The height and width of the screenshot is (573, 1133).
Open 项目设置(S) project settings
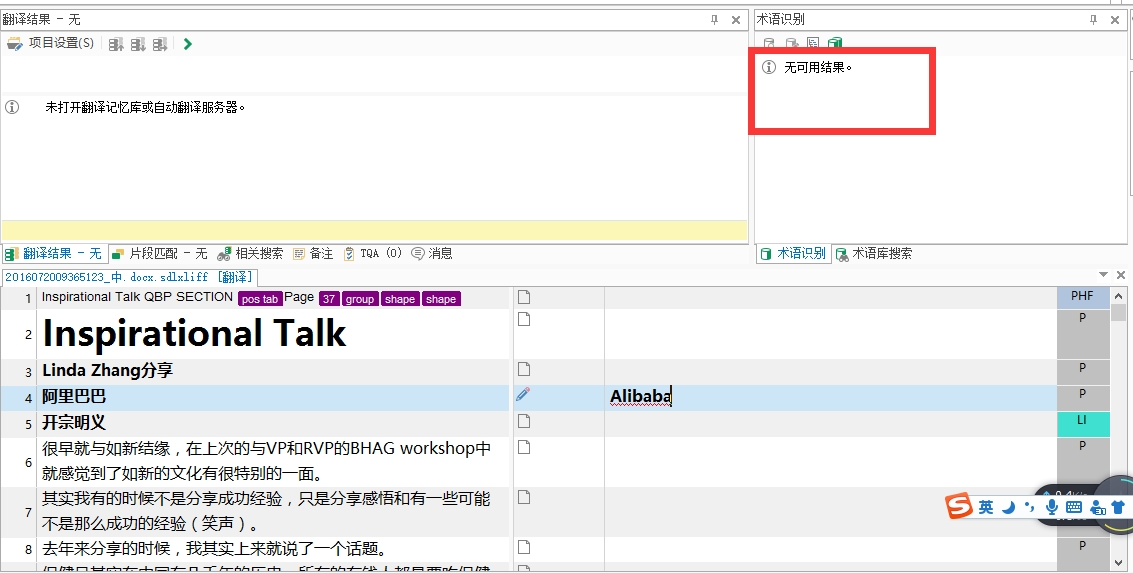(51, 43)
